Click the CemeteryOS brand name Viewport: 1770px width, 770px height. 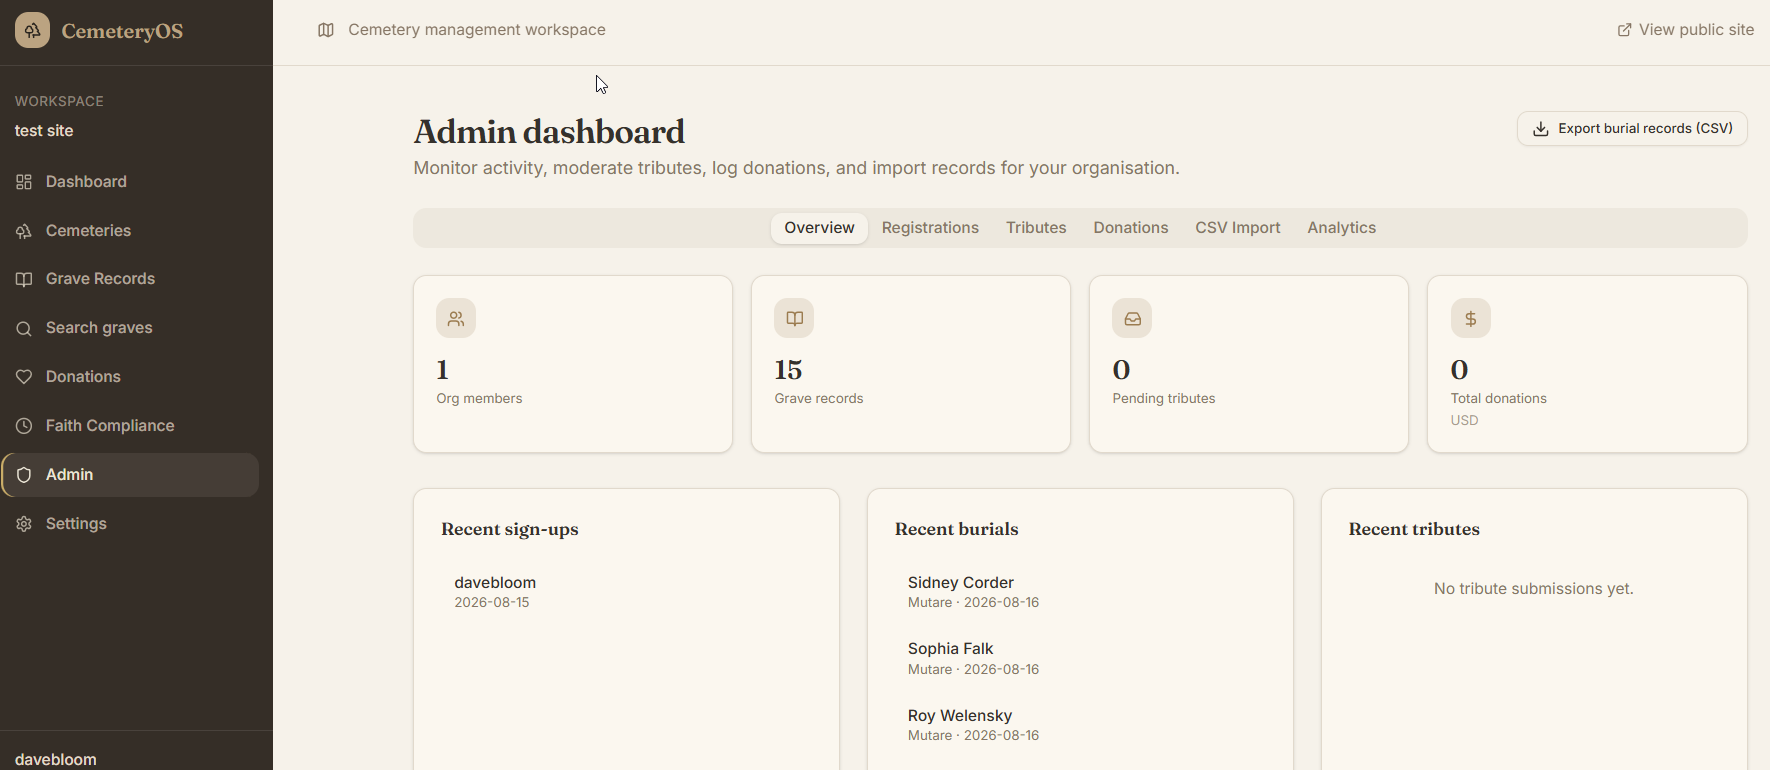pos(122,31)
